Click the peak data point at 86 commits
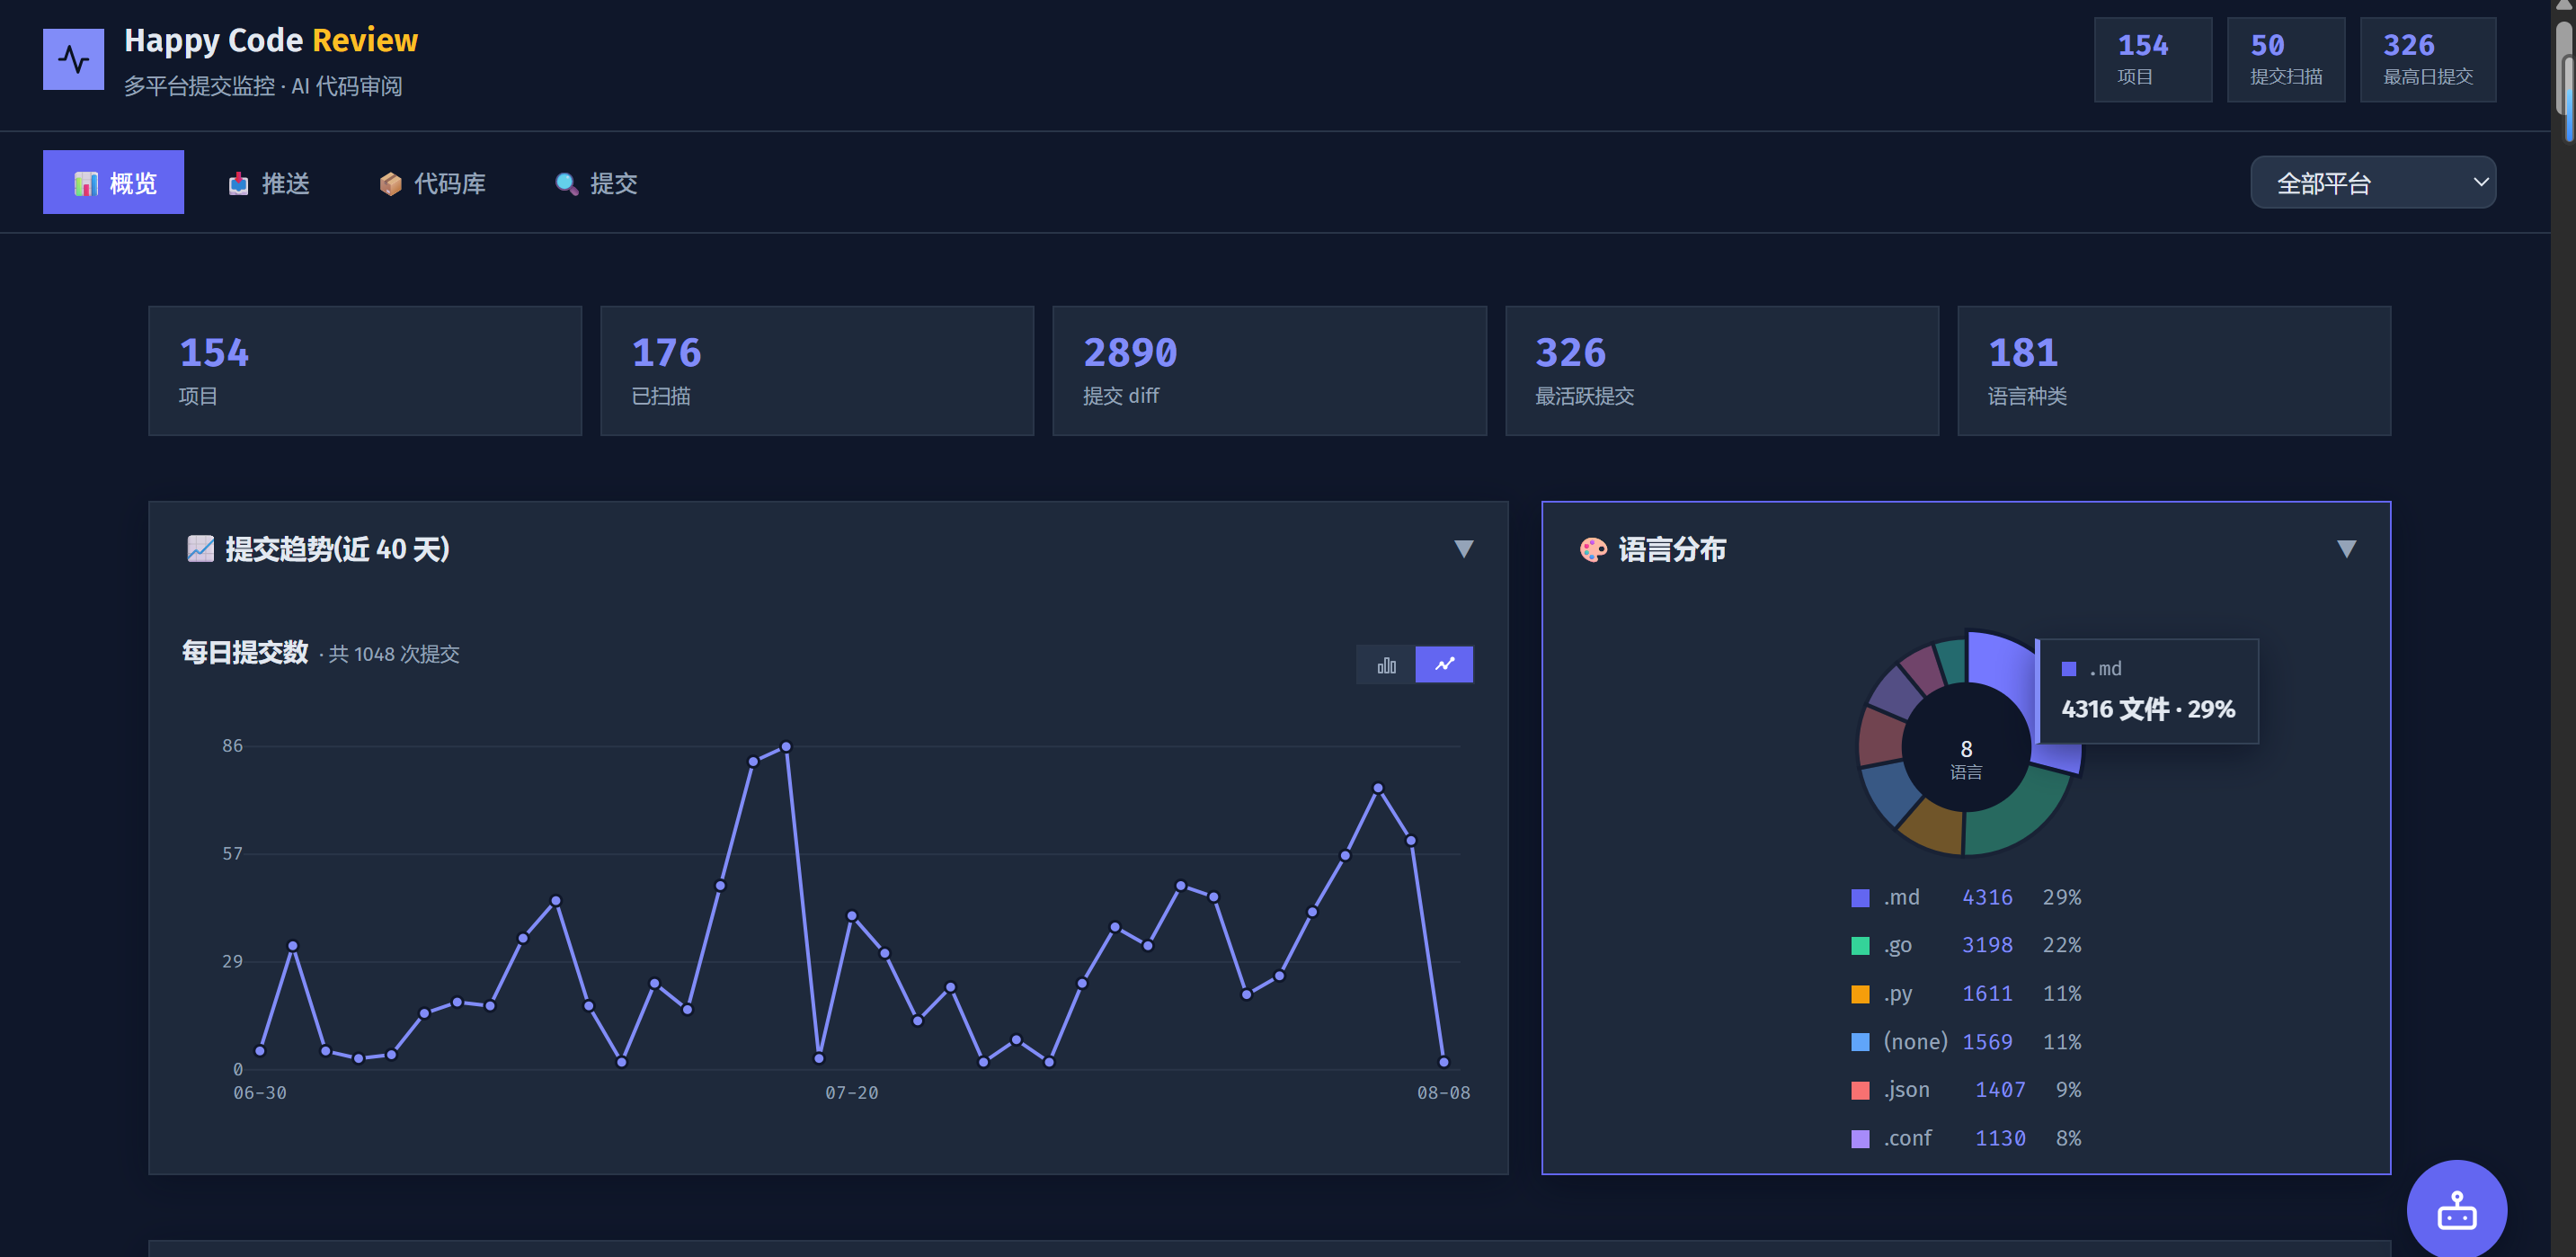This screenshot has height=1257, width=2576. pyautogui.click(x=786, y=746)
